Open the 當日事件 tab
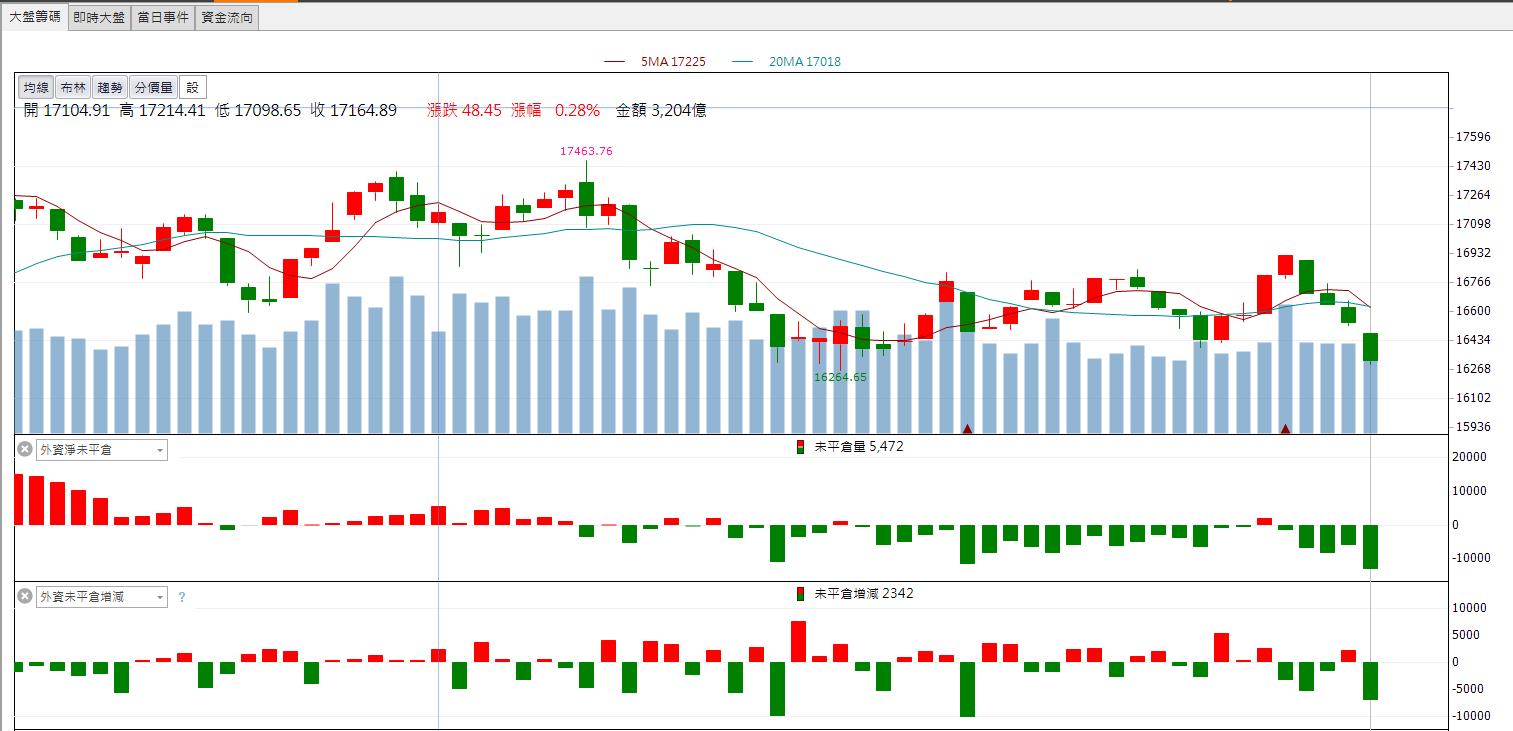The height and width of the screenshot is (731, 1513). tap(163, 17)
